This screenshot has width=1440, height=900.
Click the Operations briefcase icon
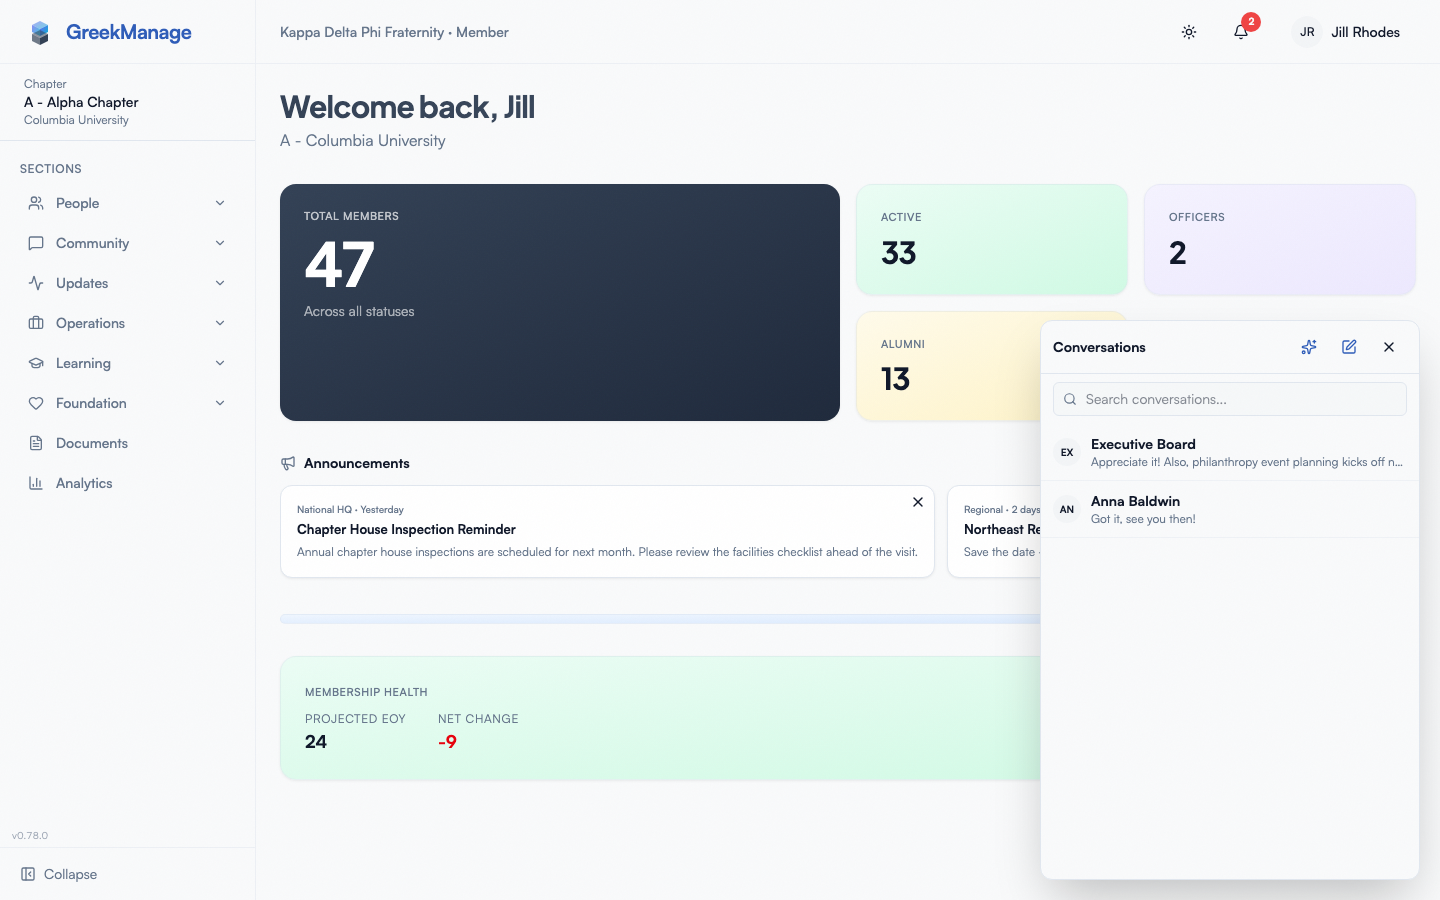pyautogui.click(x=36, y=323)
